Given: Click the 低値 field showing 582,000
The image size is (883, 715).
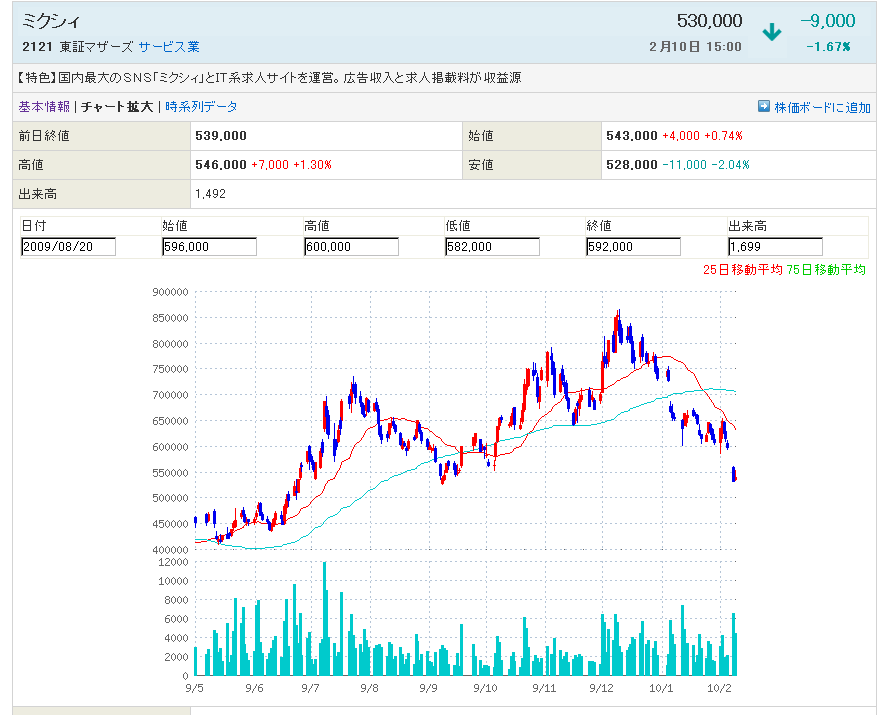Looking at the screenshot, I should (x=492, y=247).
